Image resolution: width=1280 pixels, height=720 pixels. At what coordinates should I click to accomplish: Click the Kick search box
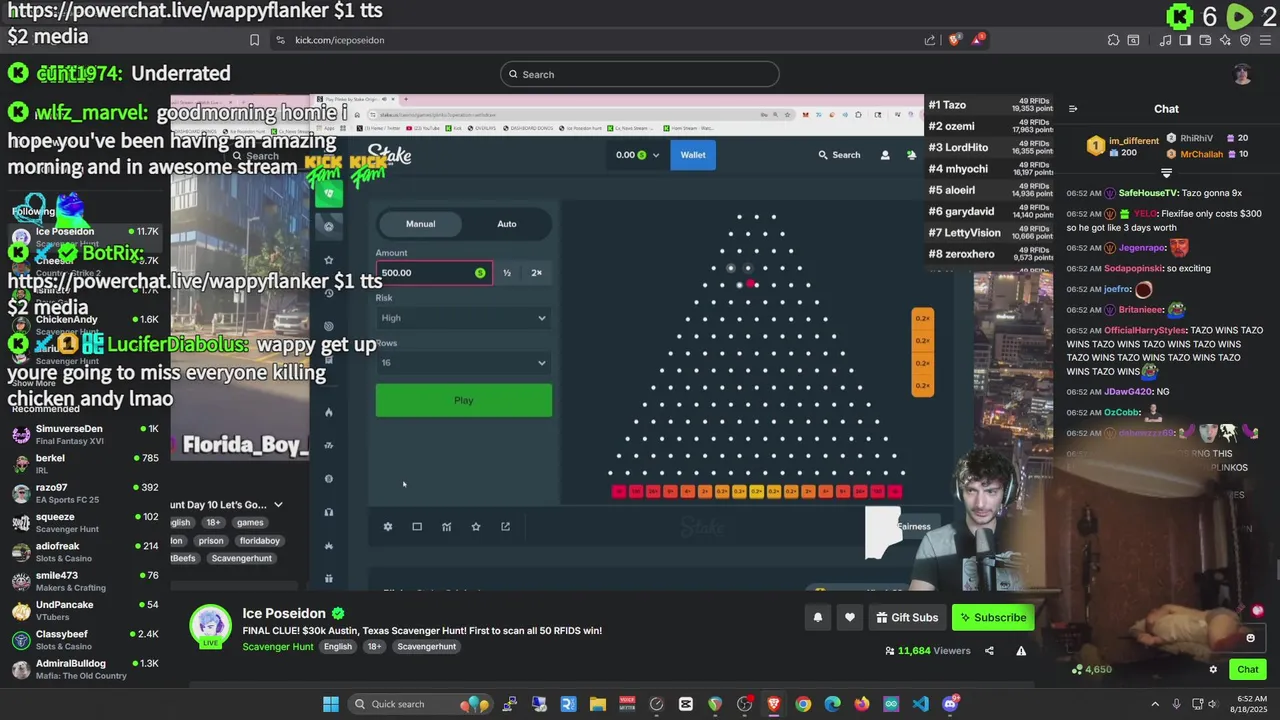[x=640, y=74]
